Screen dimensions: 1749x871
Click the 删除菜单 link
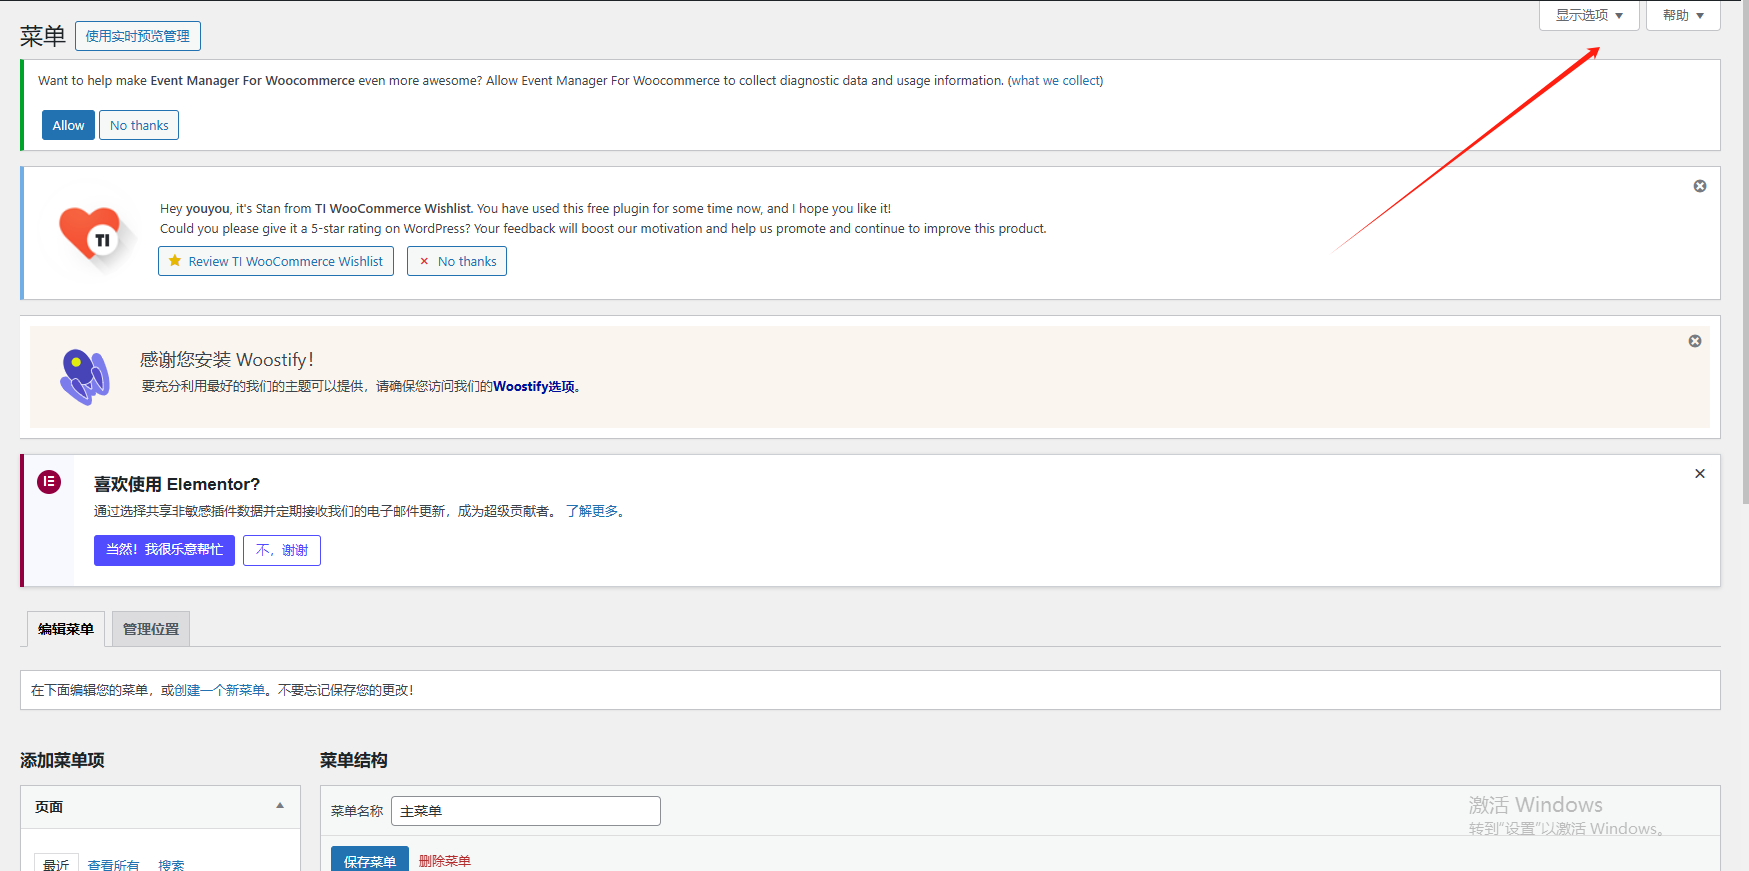444,861
